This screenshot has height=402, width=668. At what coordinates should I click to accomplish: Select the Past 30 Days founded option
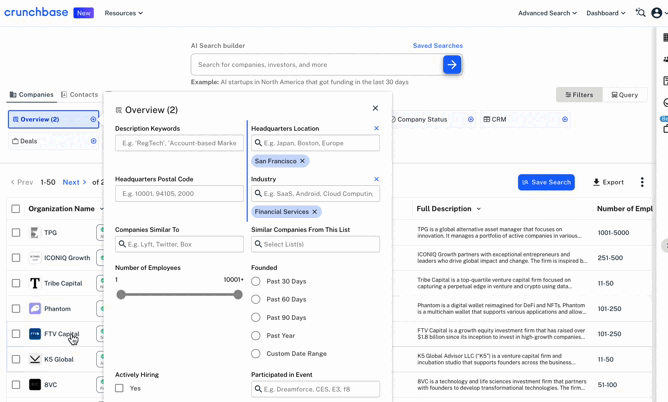pyautogui.click(x=256, y=281)
